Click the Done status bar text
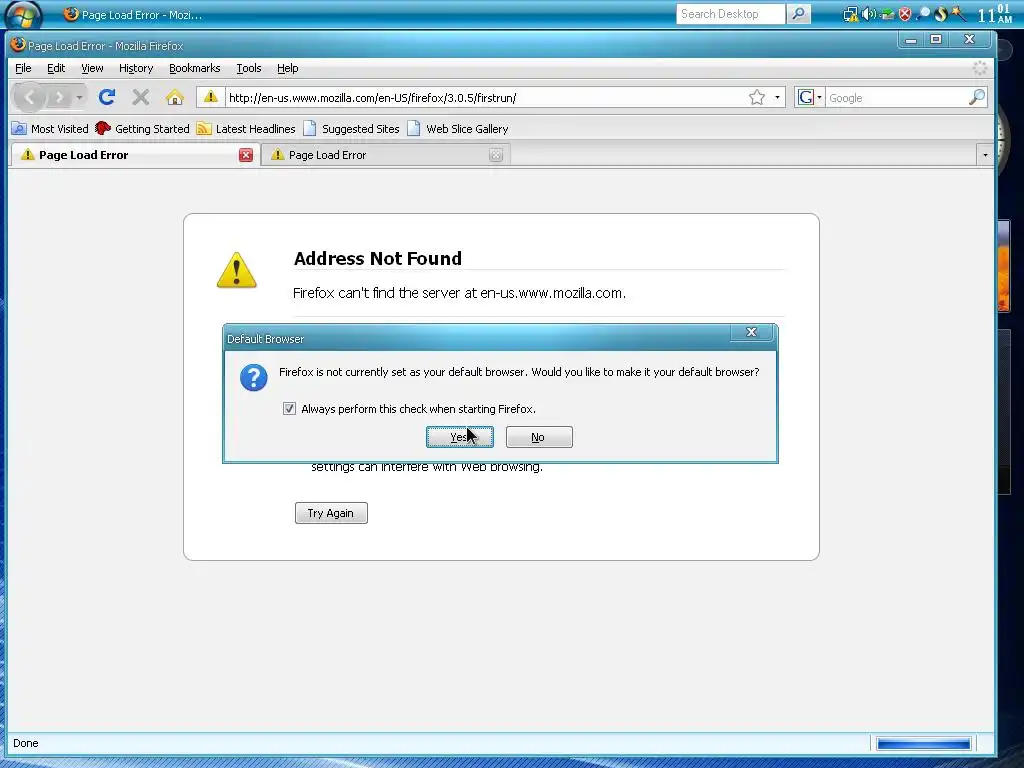This screenshot has width=1024, height=768. pyautogui.click(x=25, y=743)
